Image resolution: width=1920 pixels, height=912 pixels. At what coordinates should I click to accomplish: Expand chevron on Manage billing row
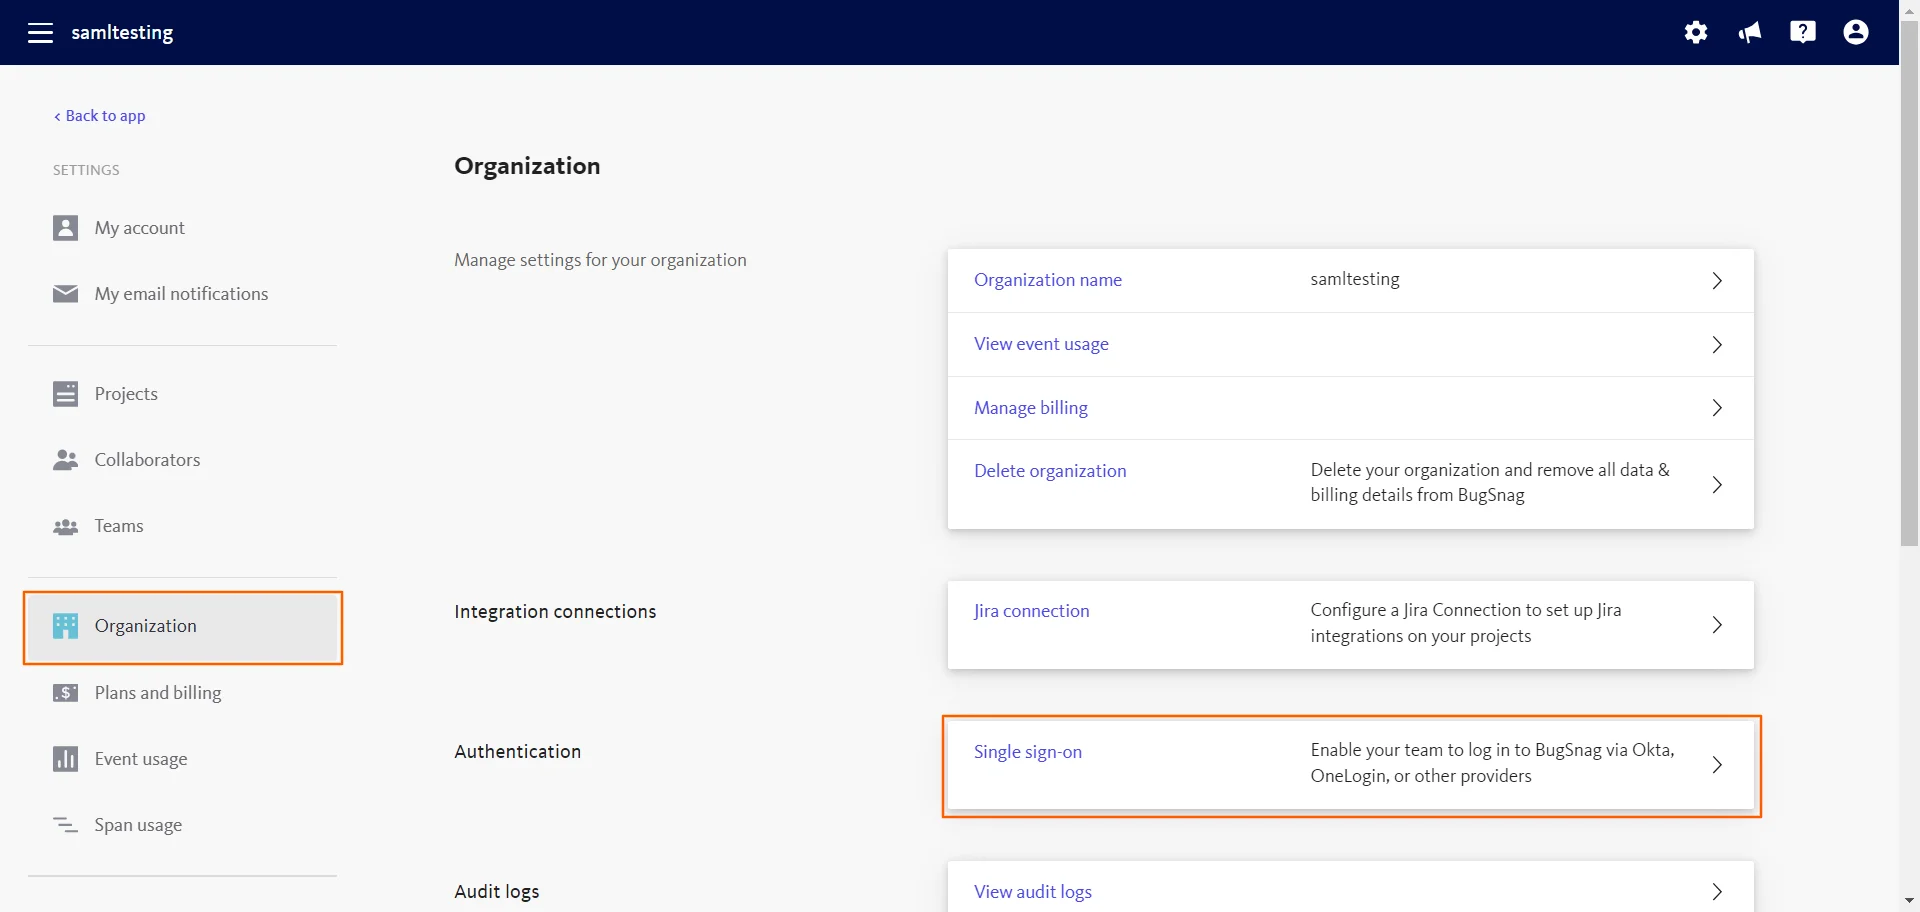(x=1717, y=408)
